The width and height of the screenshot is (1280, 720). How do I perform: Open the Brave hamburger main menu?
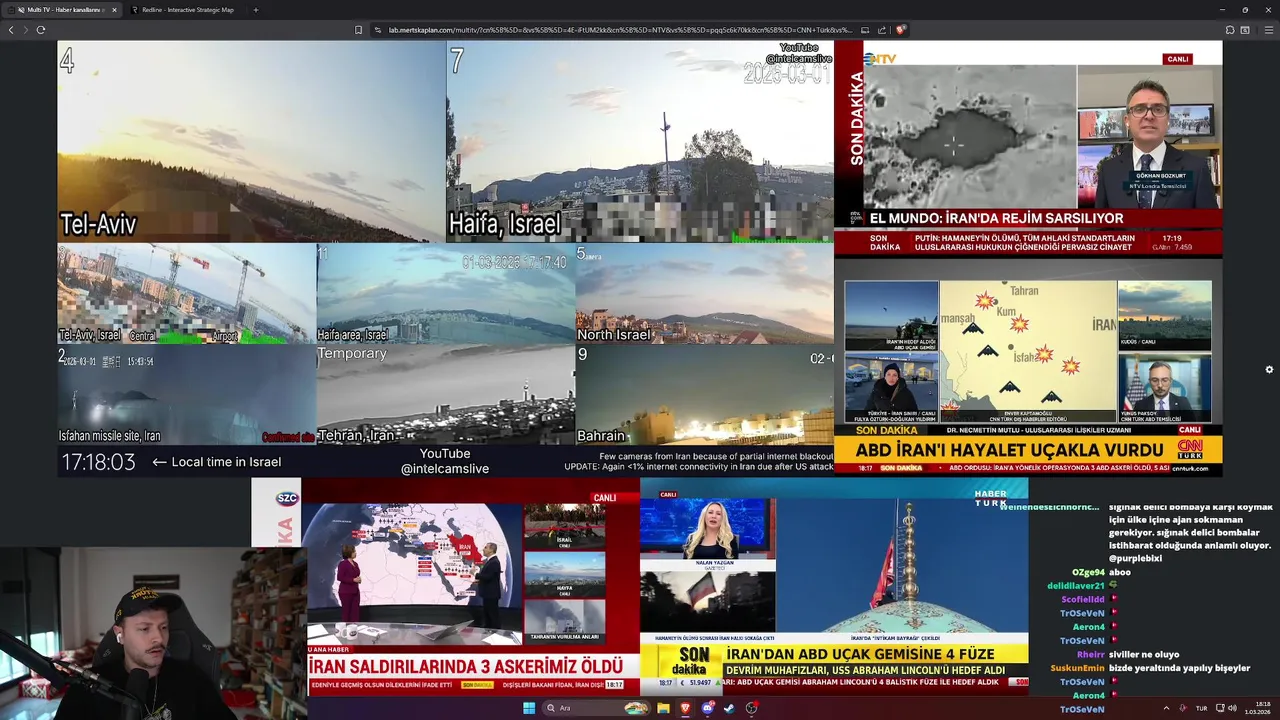(1269, 30)
